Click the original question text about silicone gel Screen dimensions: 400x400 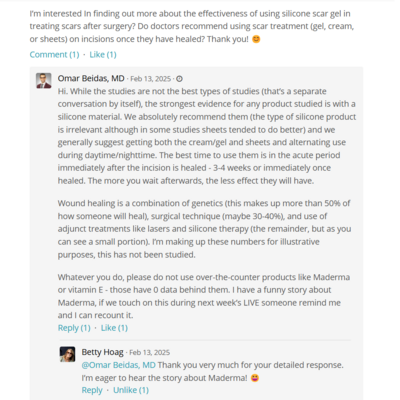pos(192,26)
